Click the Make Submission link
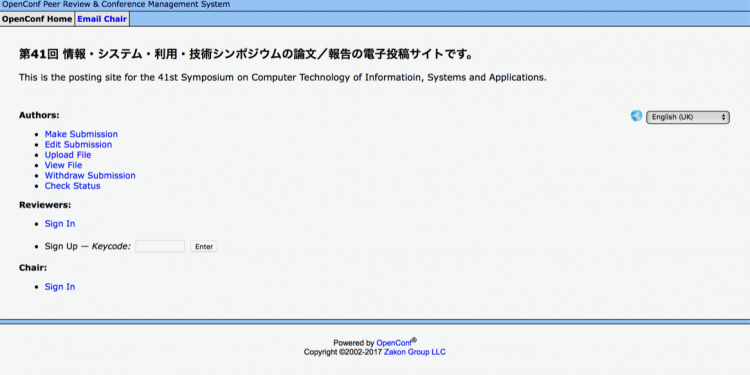750x375 pixels. tap(81, 134)
